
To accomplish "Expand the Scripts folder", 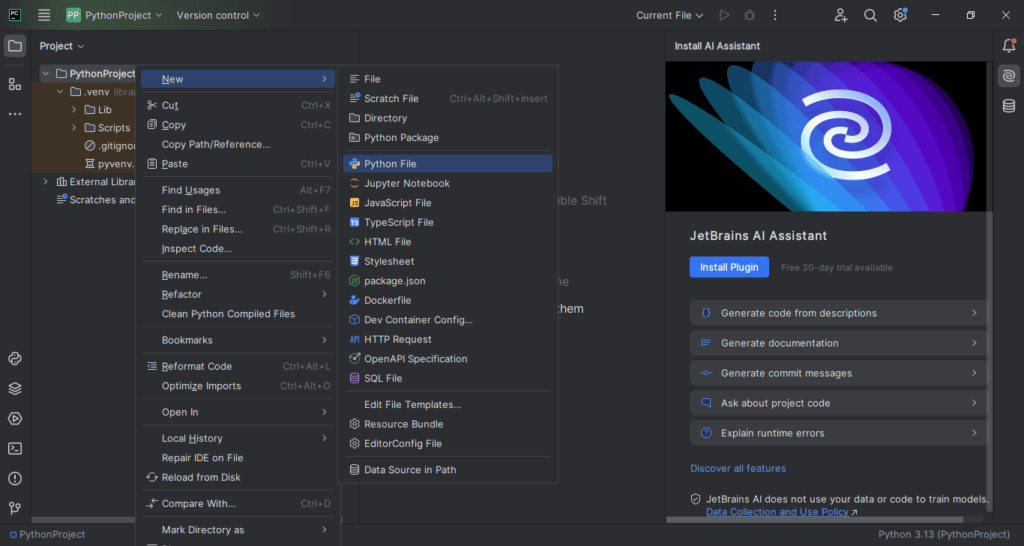I will 74,128.
